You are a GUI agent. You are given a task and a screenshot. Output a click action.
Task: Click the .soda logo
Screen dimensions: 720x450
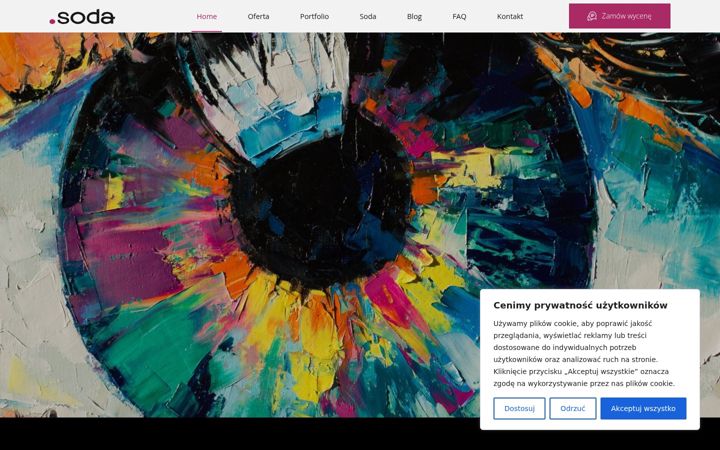[82, 17]
